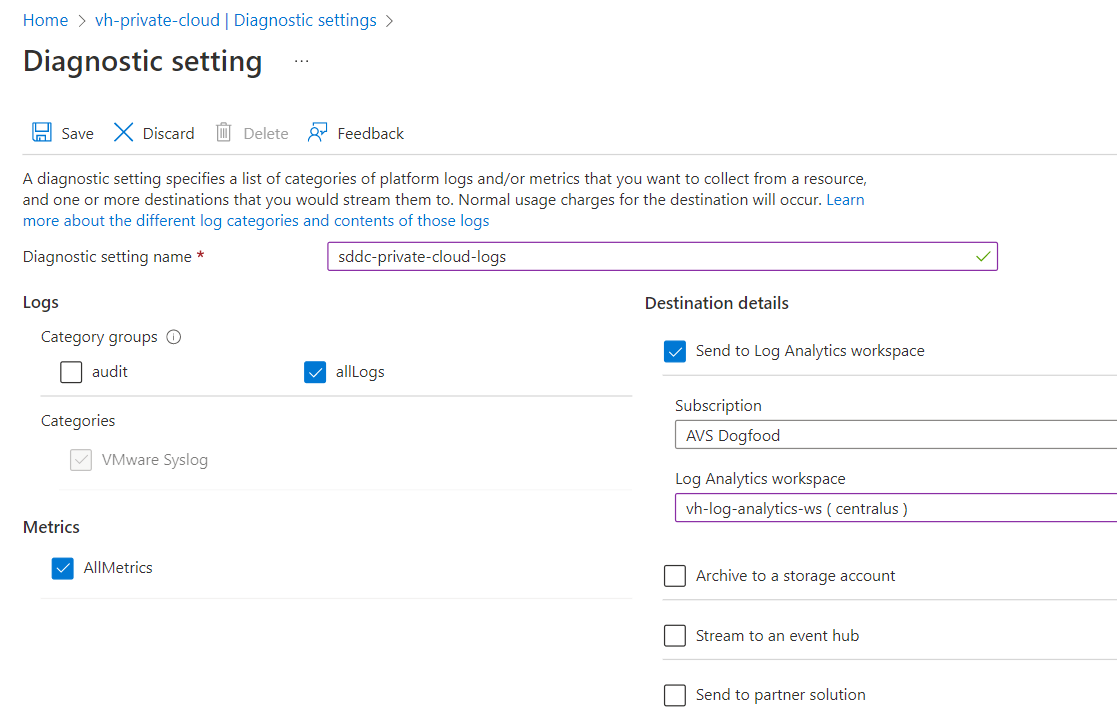Image resolution: width=1117 pixels, height=710 pixels.
Task: Go to Home breadcrumb link
Action: pos(46,21)
